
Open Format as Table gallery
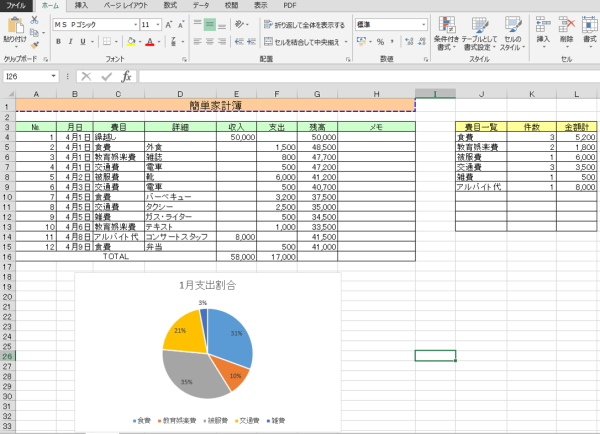tap(479, 34)
